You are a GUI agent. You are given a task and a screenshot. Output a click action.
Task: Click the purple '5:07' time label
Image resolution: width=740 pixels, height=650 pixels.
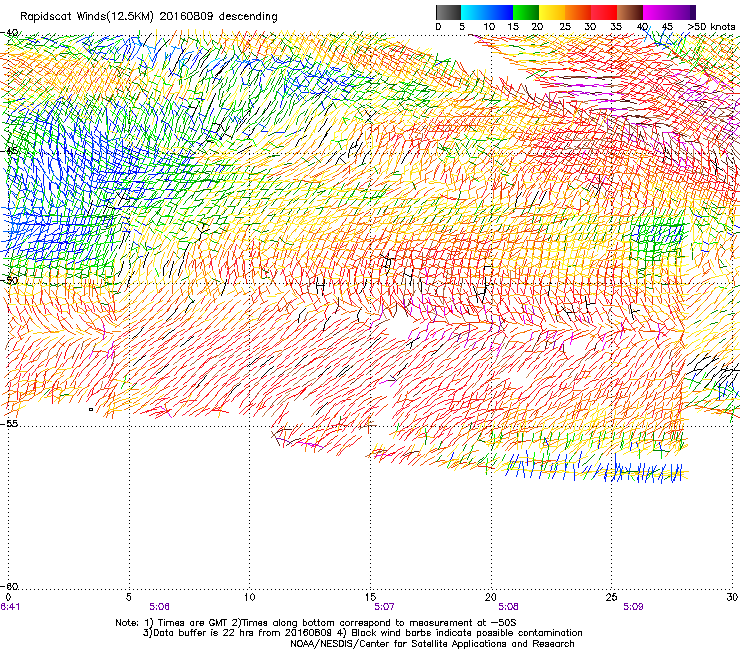click(384, 607)
